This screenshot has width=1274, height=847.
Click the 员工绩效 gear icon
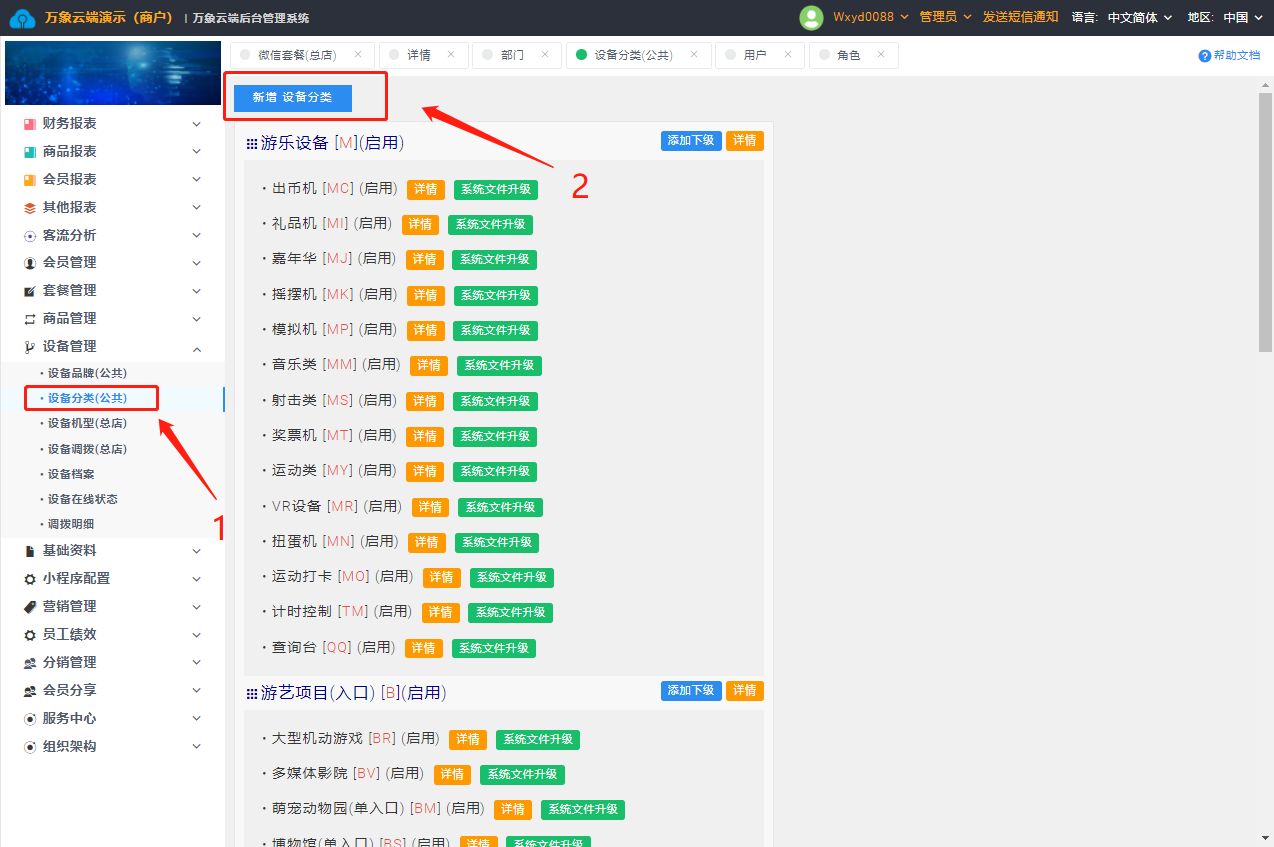[30, 635]
